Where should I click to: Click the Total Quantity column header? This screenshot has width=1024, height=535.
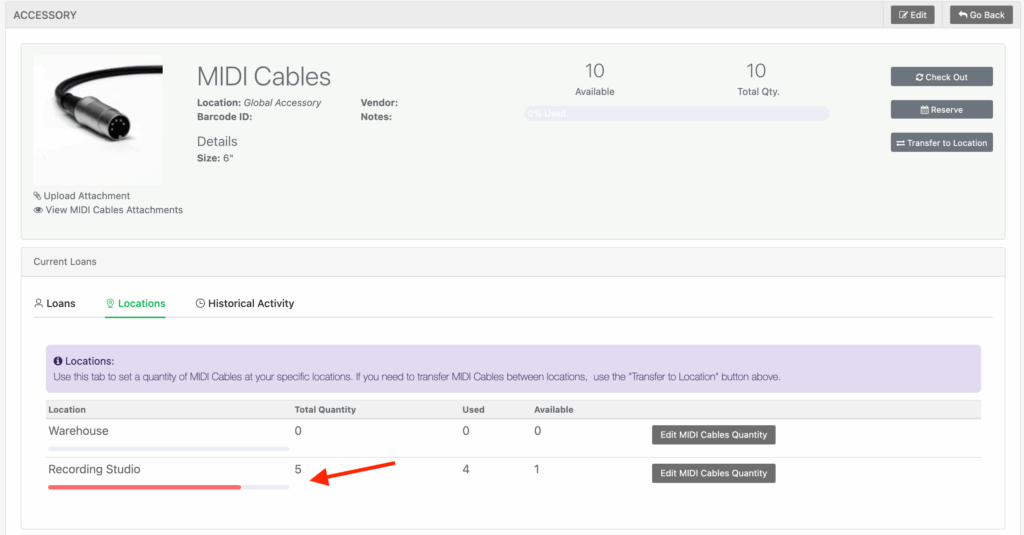tap(325, 410)
